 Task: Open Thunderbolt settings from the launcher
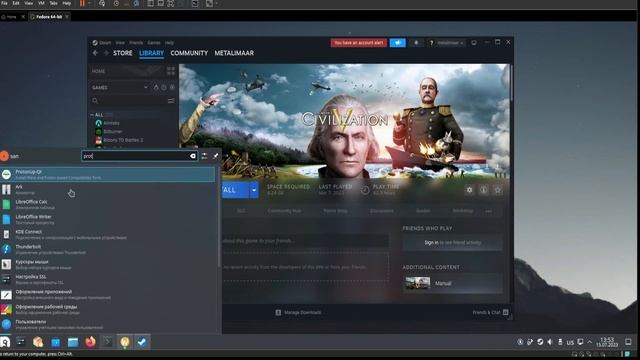[108, 249]
